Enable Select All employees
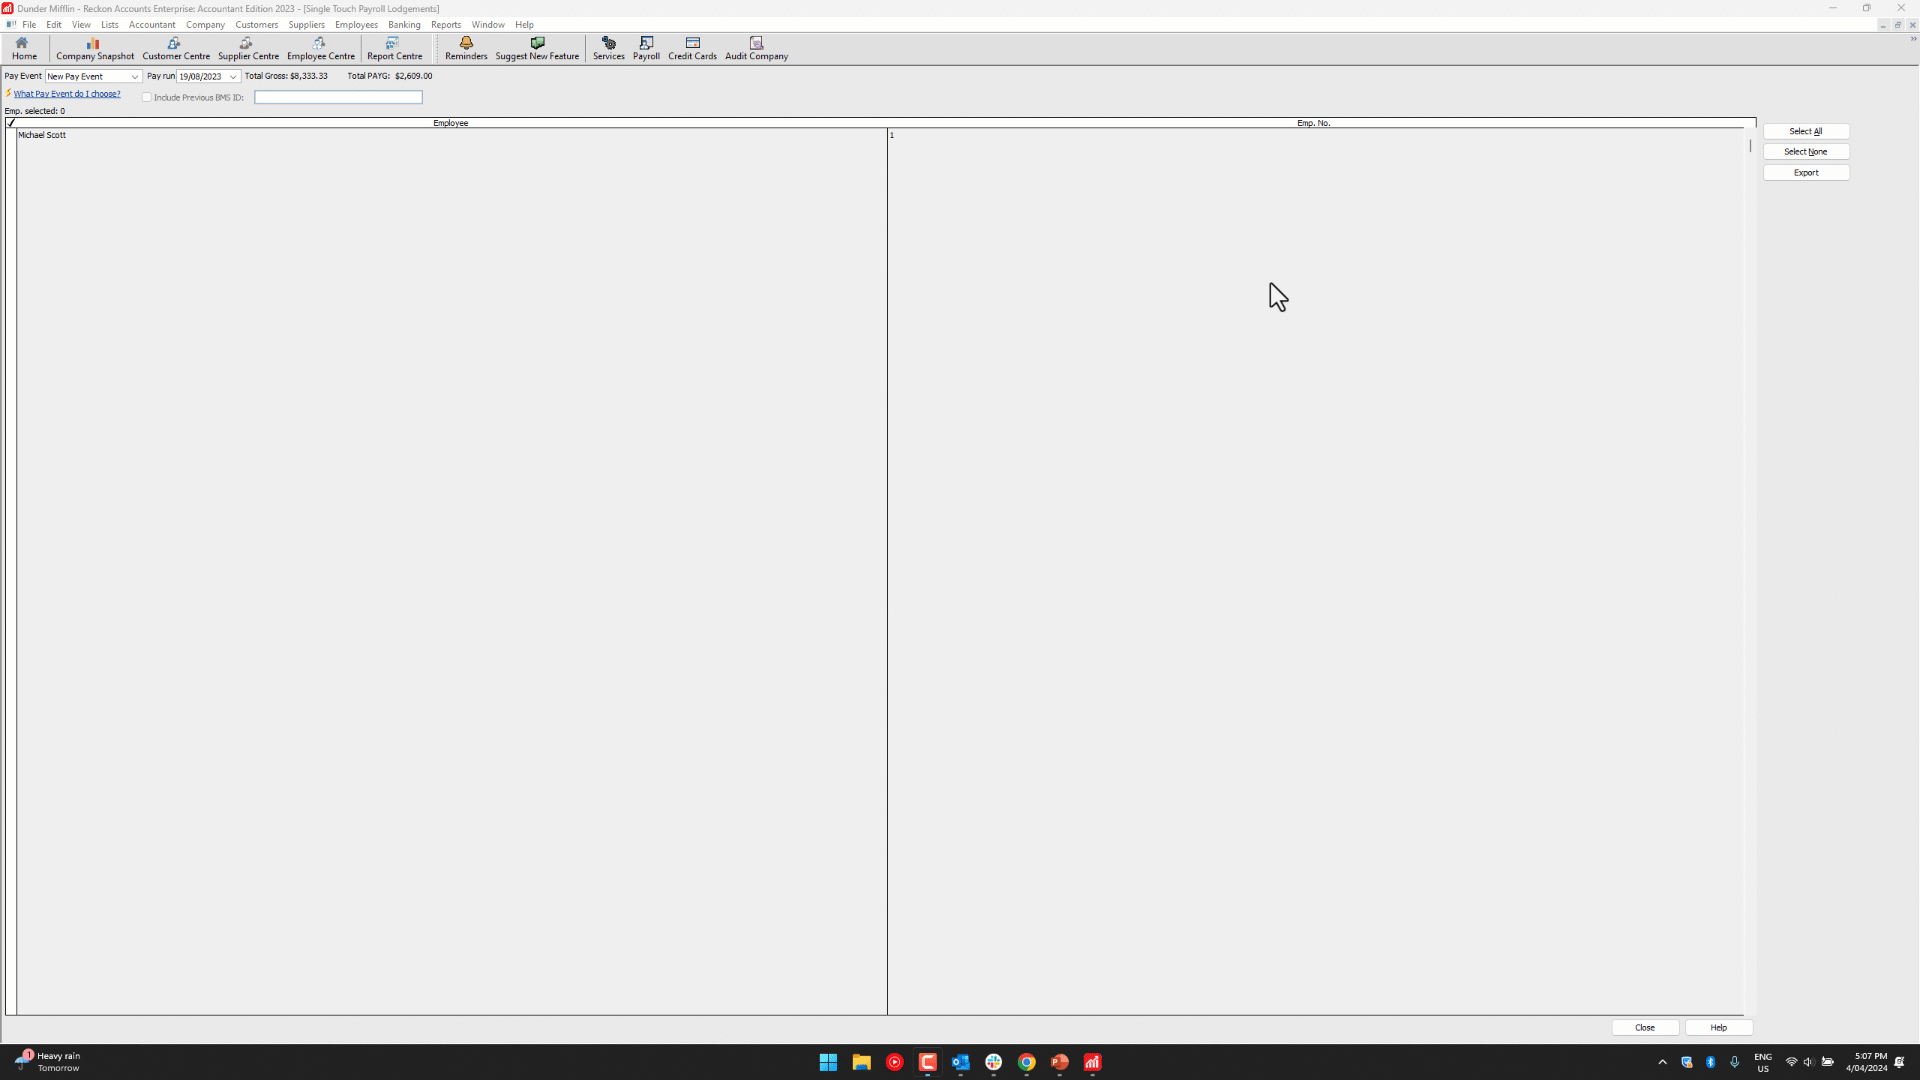This screenshot has height=1080, width=1920. pyautogui.click(x=1805, y=131)
